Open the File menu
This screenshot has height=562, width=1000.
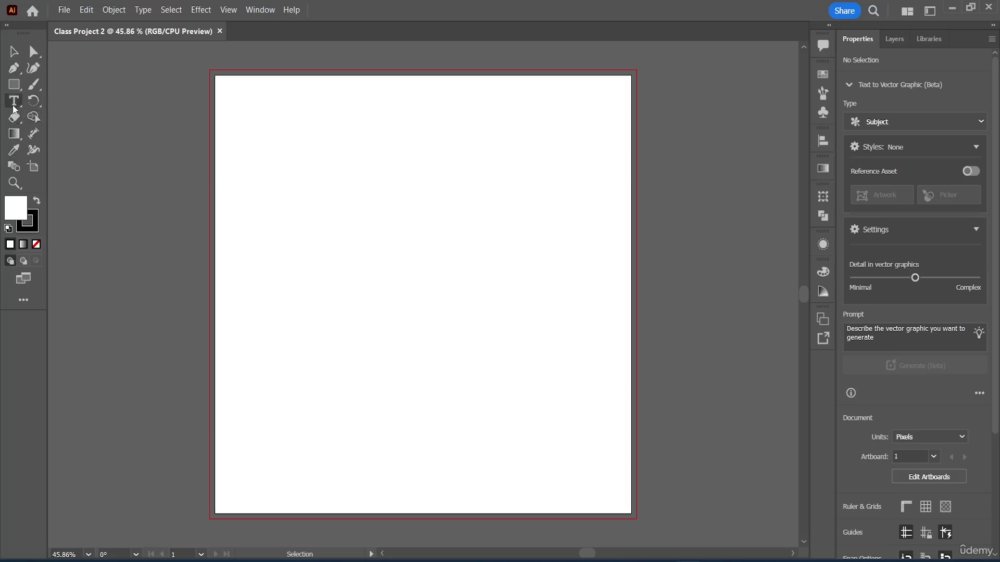(64, 10)
